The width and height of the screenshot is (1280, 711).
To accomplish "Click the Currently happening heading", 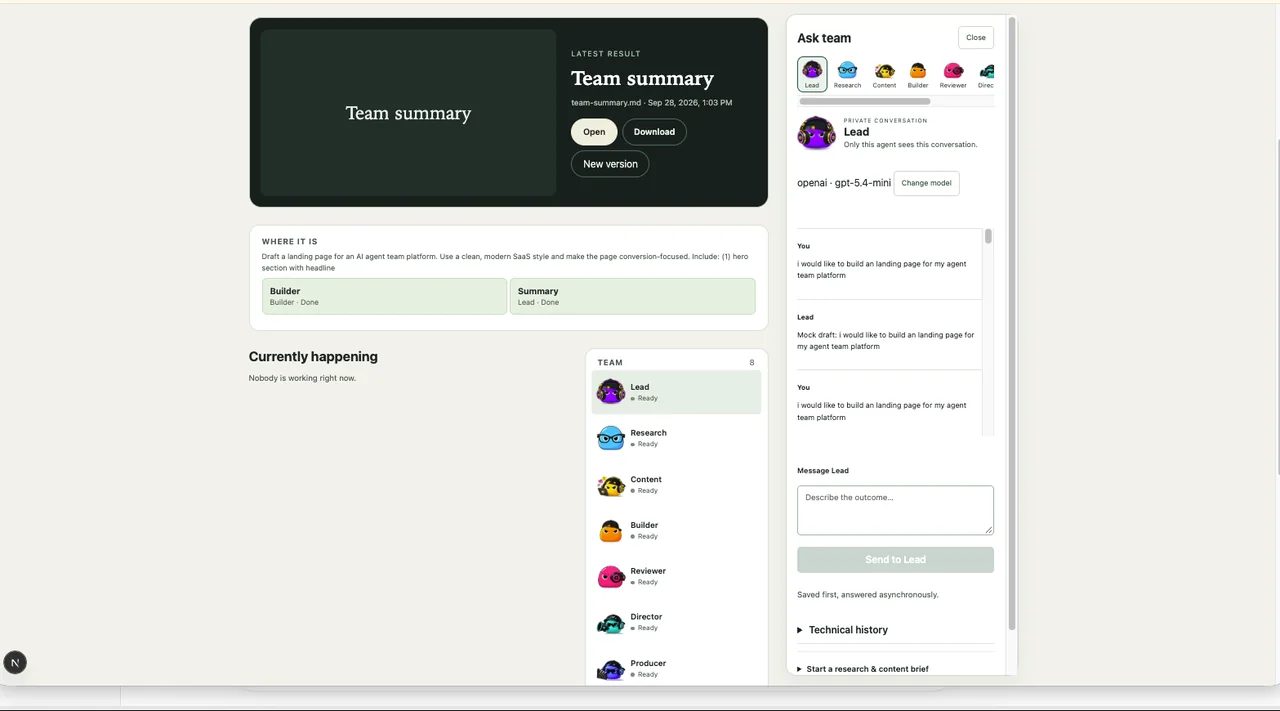I will pyautogui.click(x=313, y=356).
